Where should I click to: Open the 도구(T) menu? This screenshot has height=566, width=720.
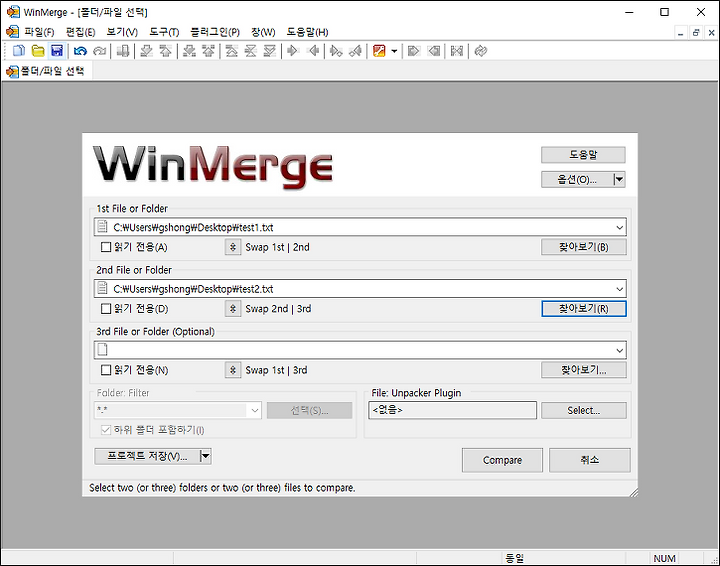164,32
